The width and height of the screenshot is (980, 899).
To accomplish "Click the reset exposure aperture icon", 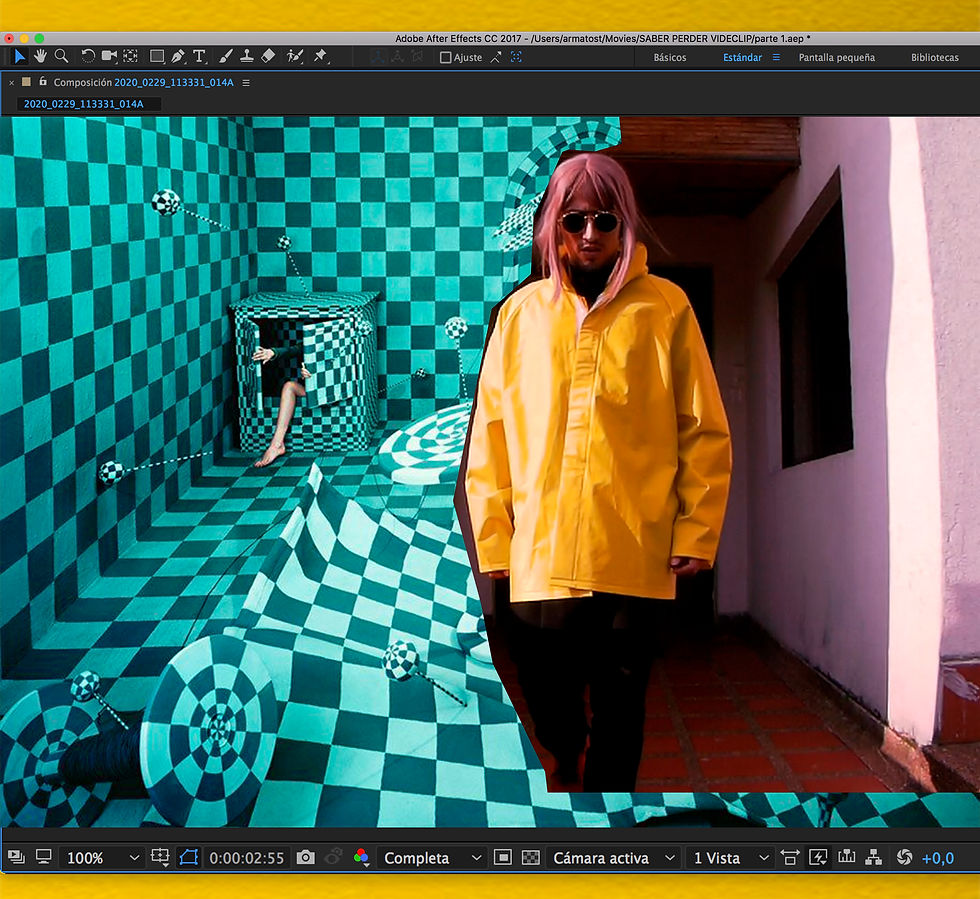I will pos(904,857).
